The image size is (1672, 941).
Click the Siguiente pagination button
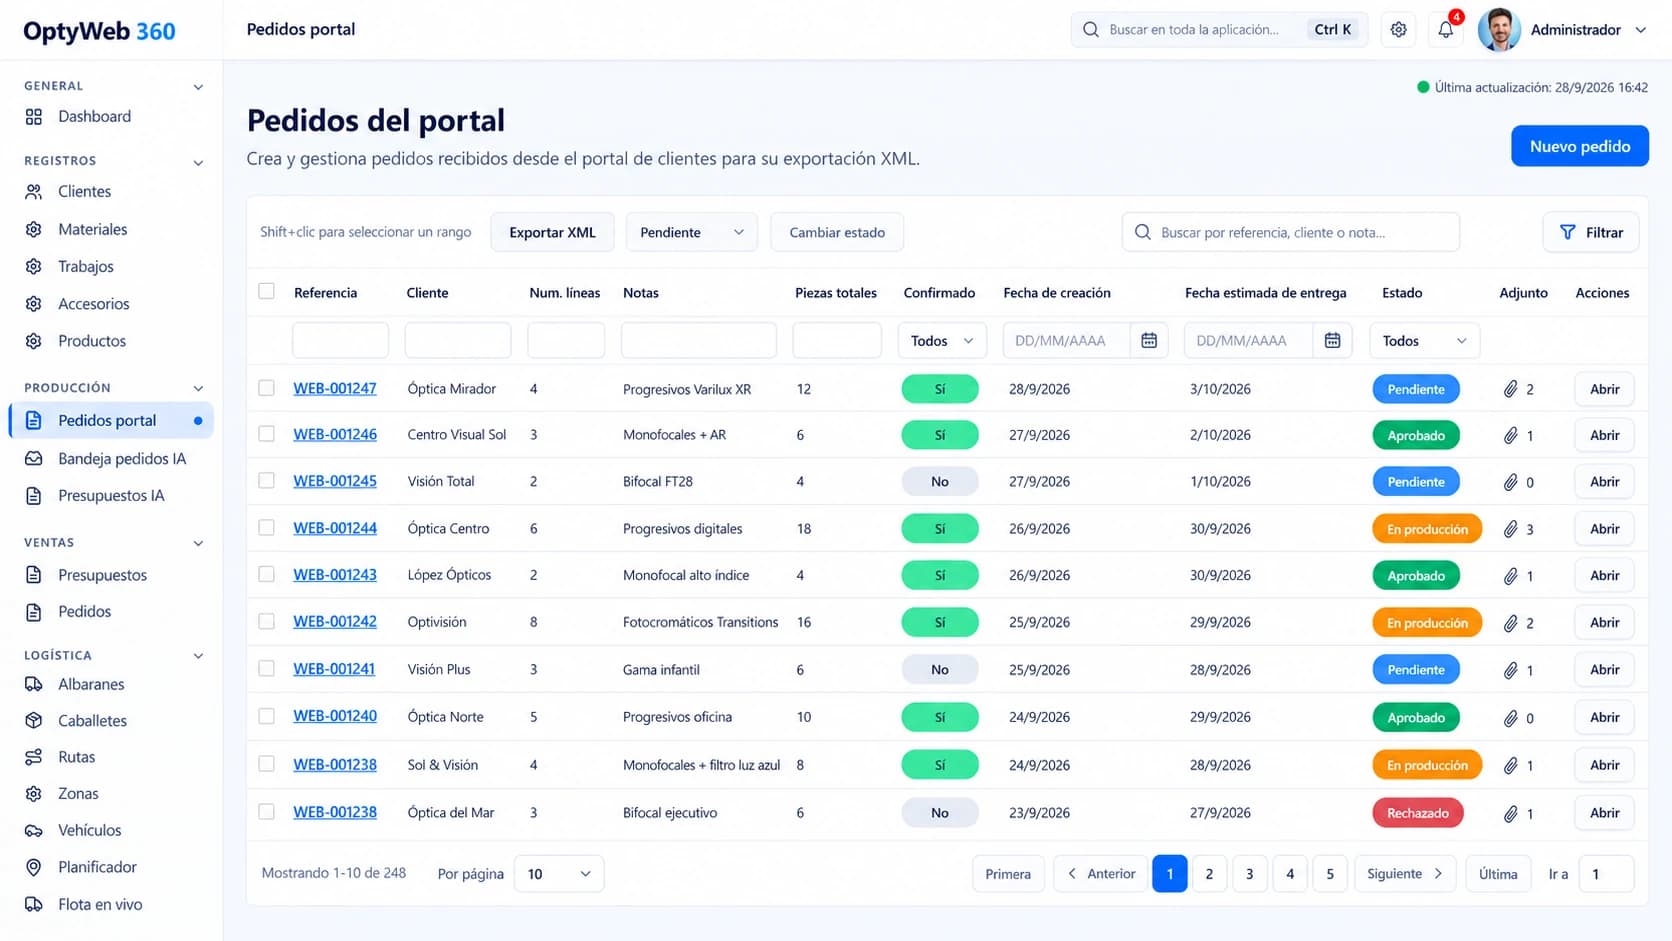pyautogui.click(x=1404, y=874)
